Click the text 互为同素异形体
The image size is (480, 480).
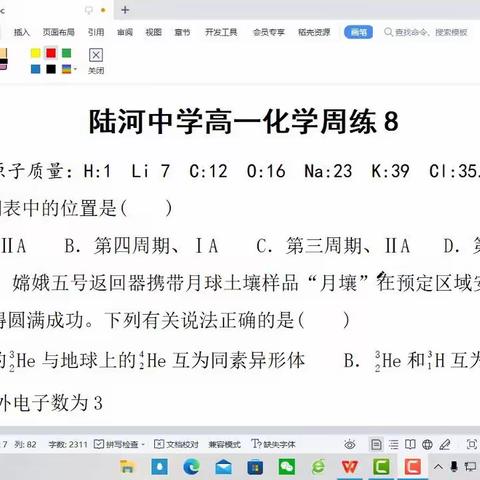238,360
